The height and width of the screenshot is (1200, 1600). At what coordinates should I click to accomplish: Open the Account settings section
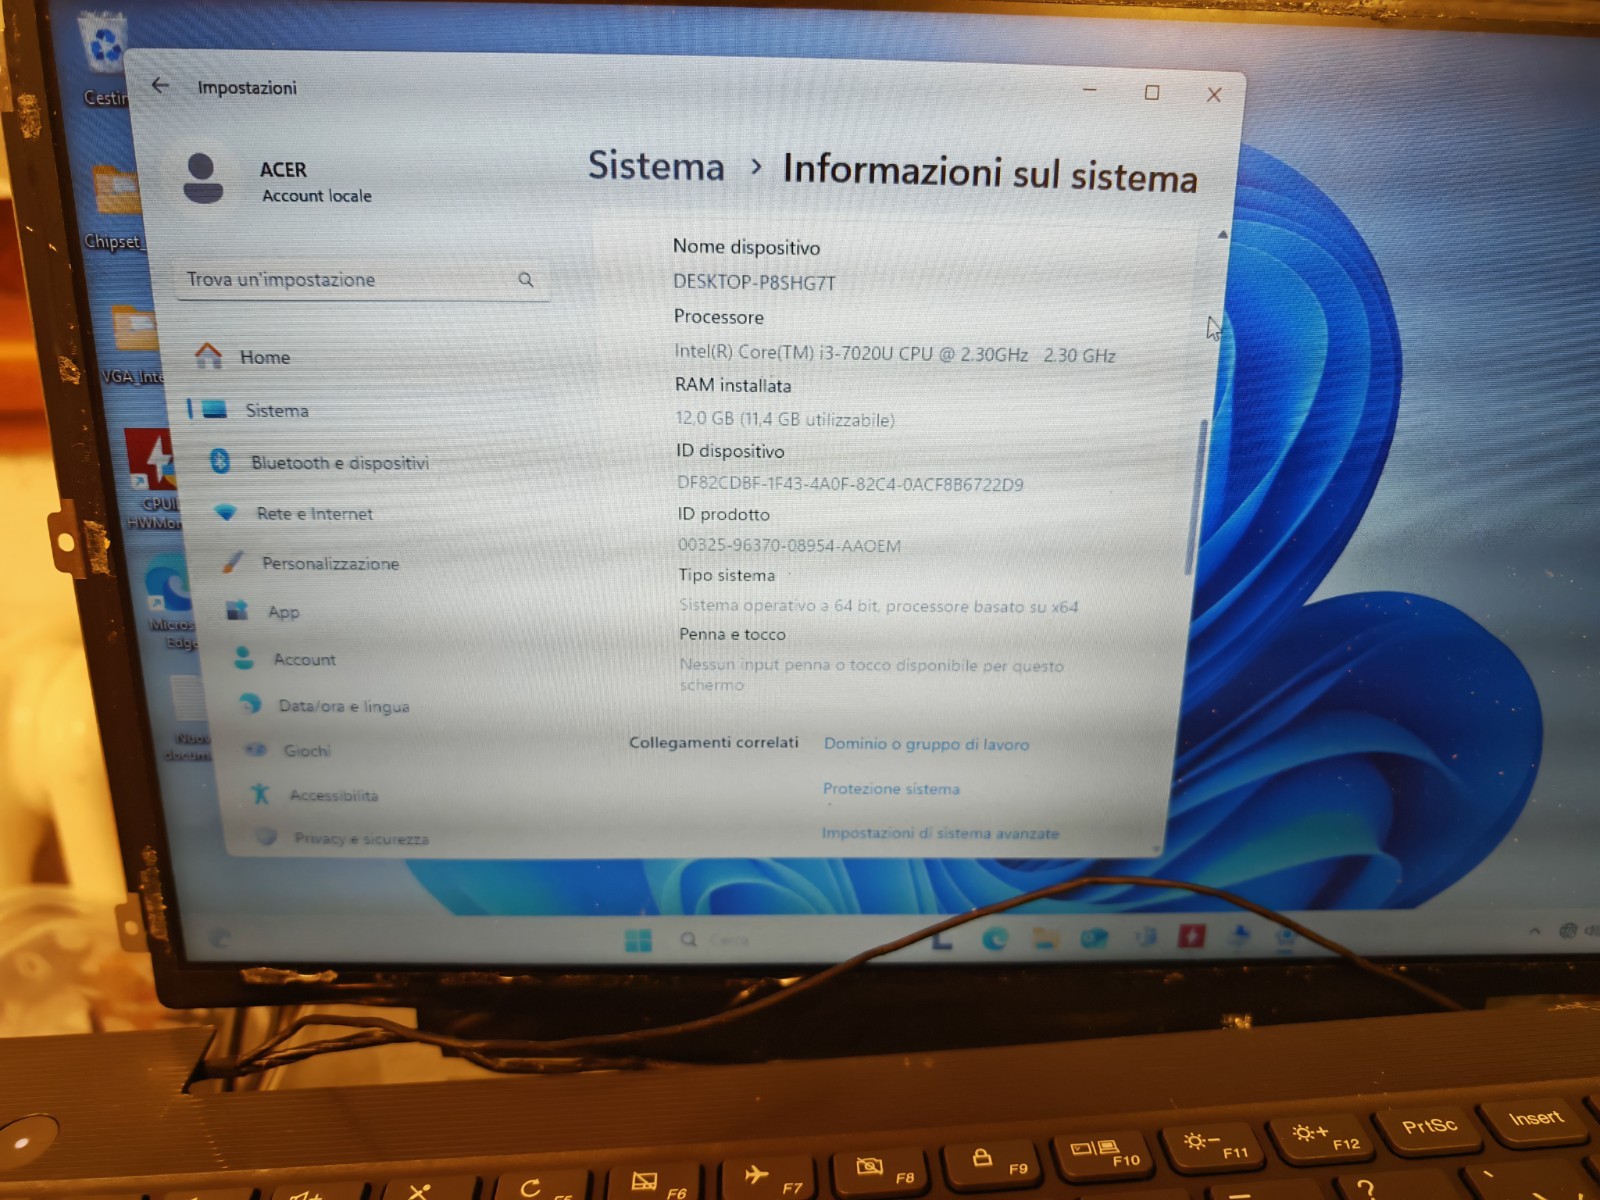click(305, 660)
